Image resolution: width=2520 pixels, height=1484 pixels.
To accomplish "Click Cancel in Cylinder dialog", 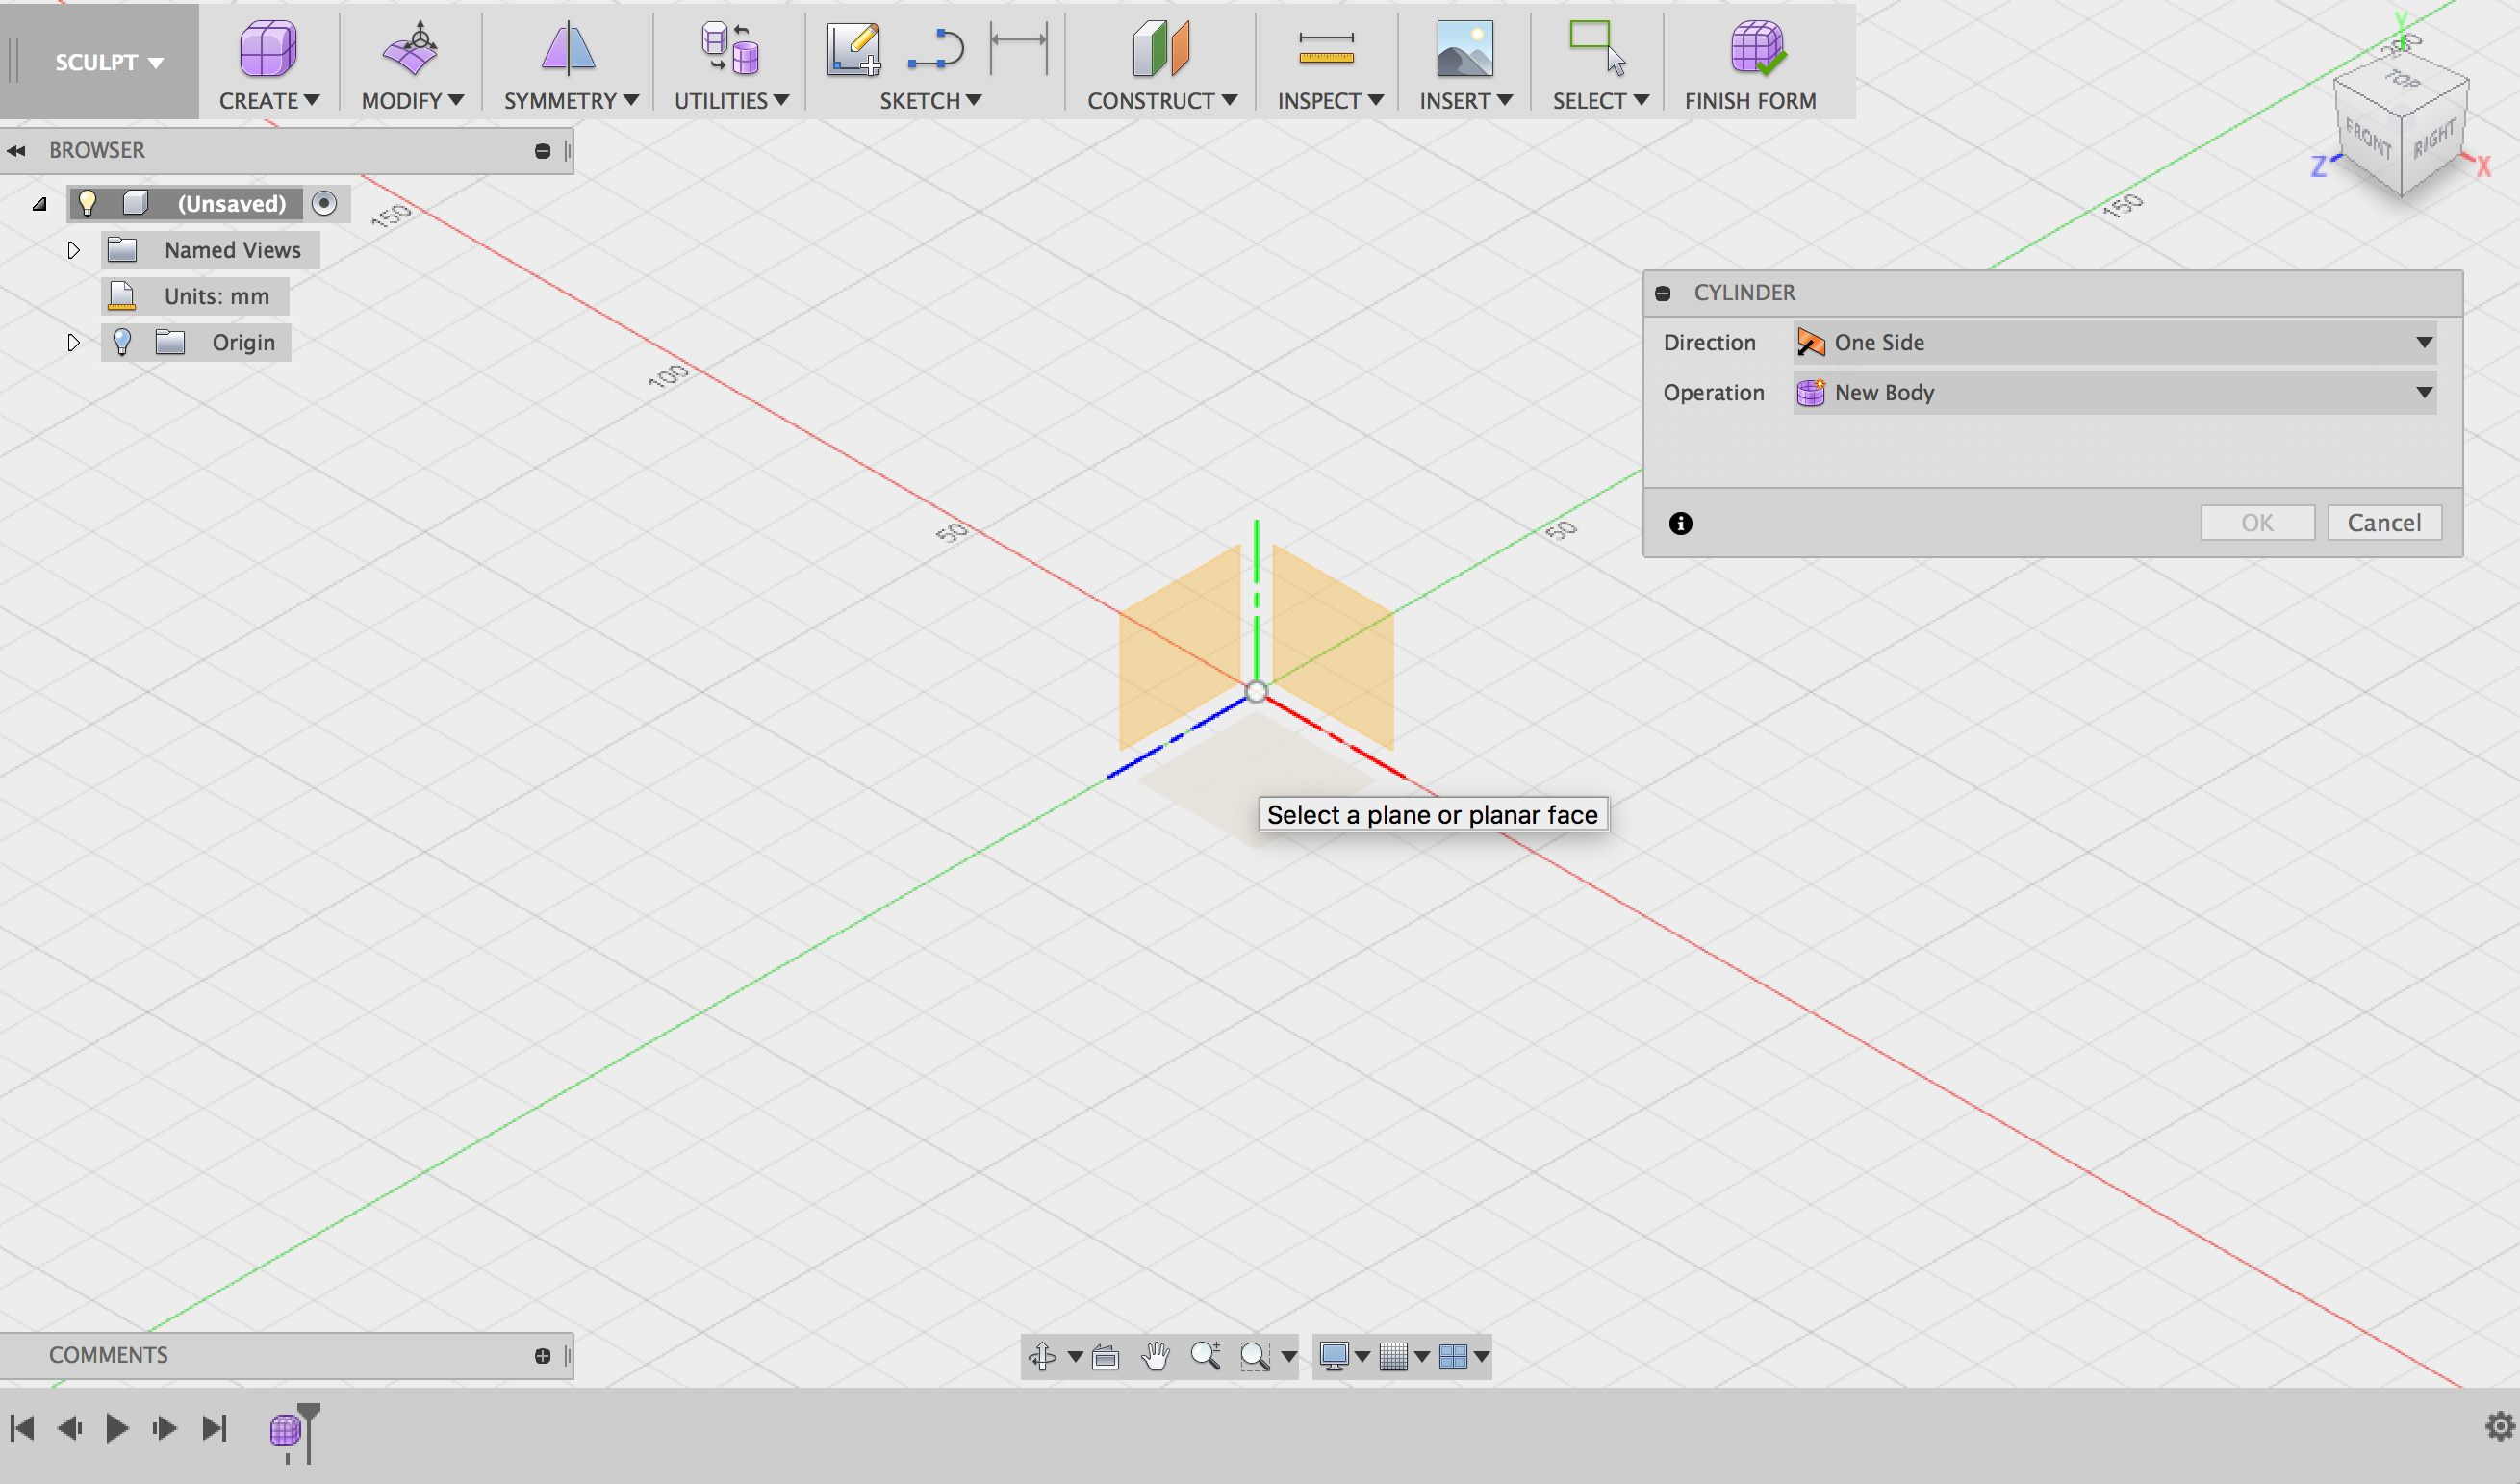I will [2384, 523].
